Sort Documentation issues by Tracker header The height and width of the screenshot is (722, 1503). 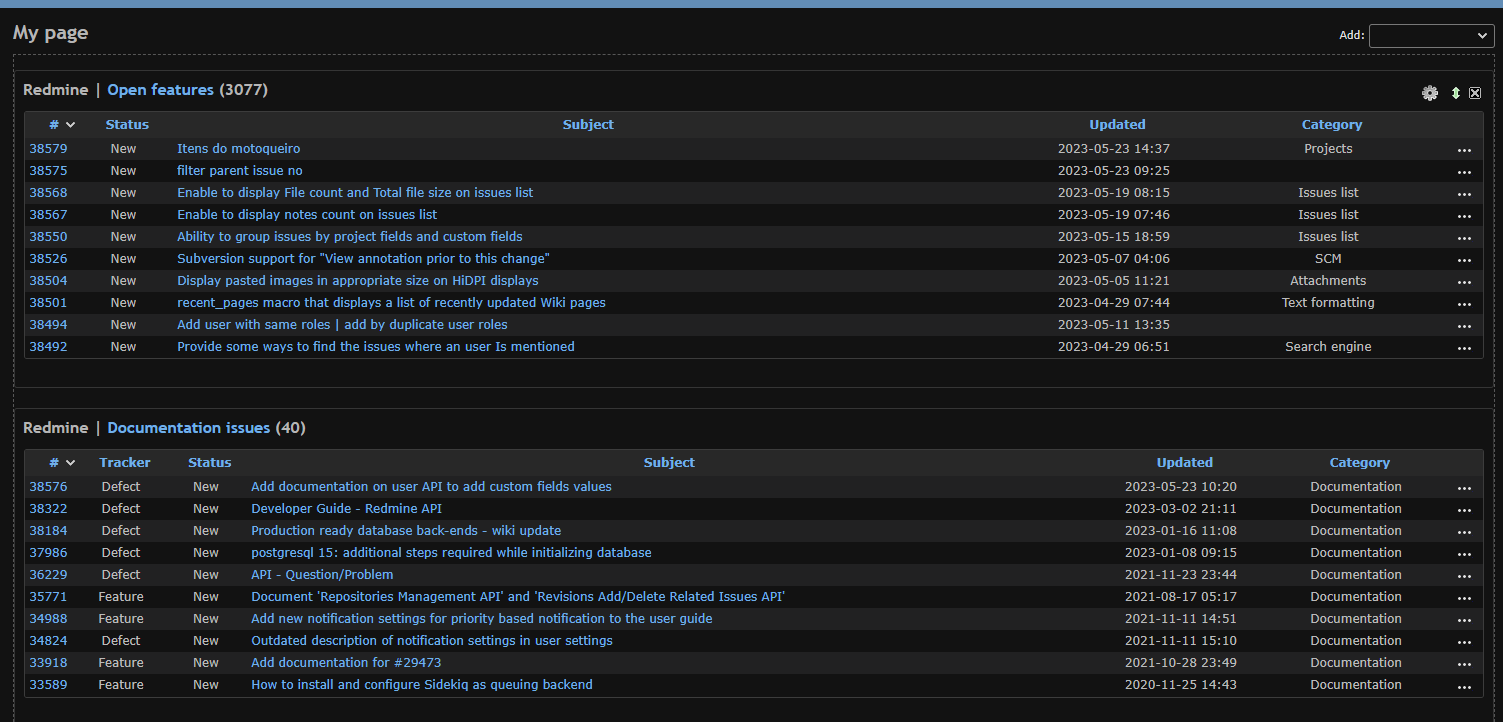125,463
